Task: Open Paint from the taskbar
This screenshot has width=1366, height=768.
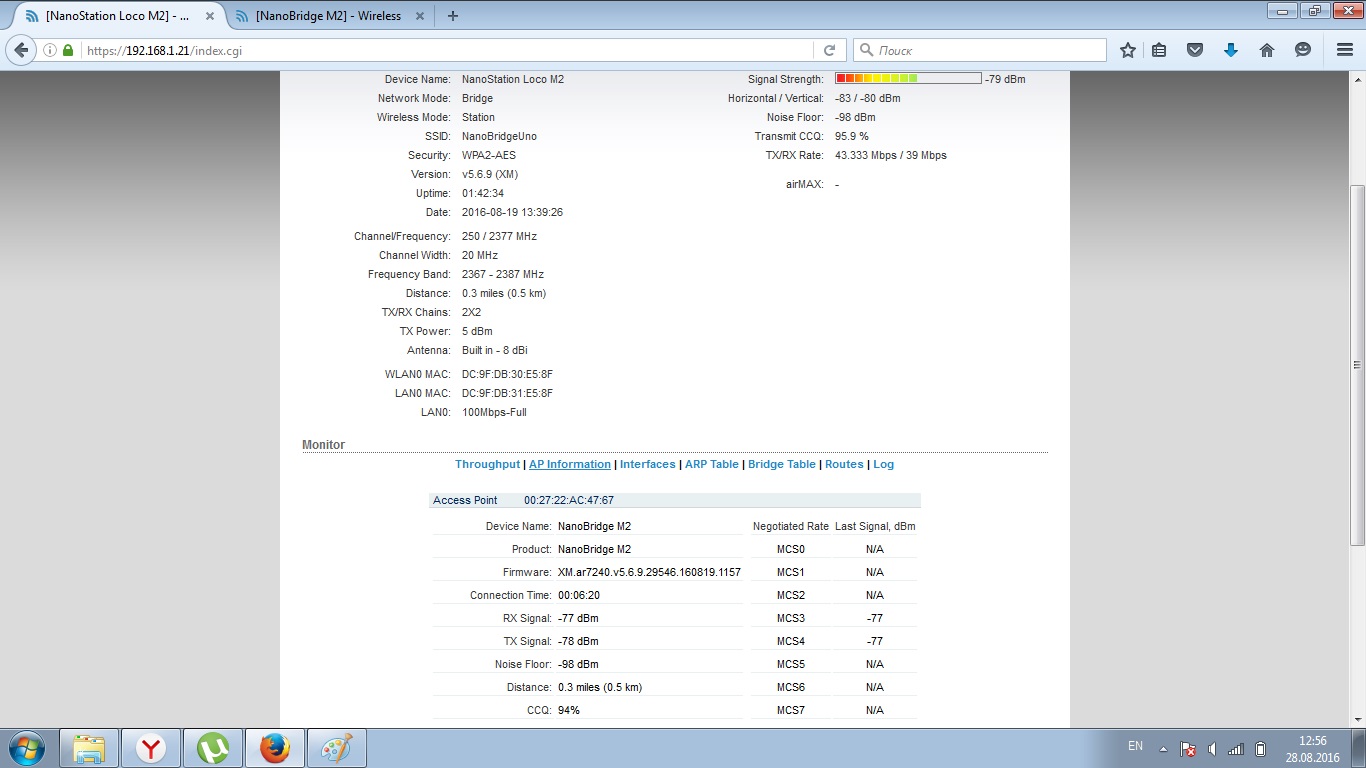Action: [x=337, y=748]
